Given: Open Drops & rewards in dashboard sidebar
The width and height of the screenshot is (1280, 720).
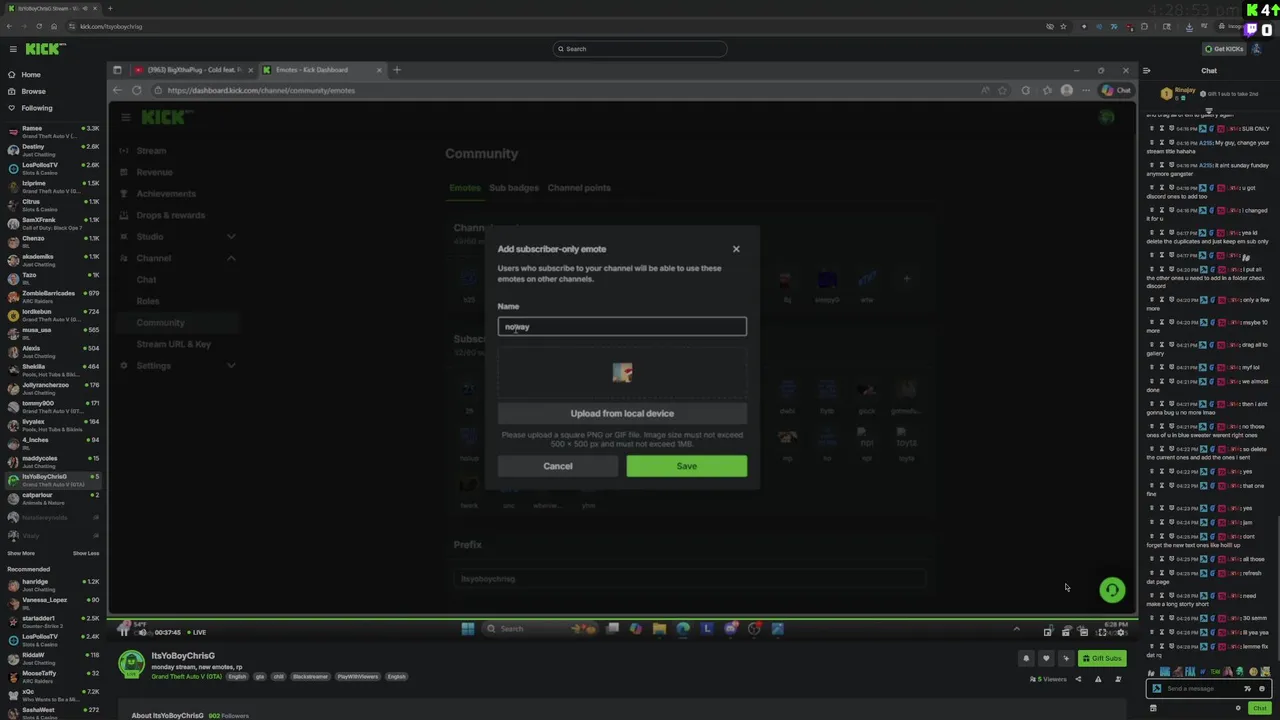Looking at the screenshot, I should pyautogui.click(x=170, y=215).
